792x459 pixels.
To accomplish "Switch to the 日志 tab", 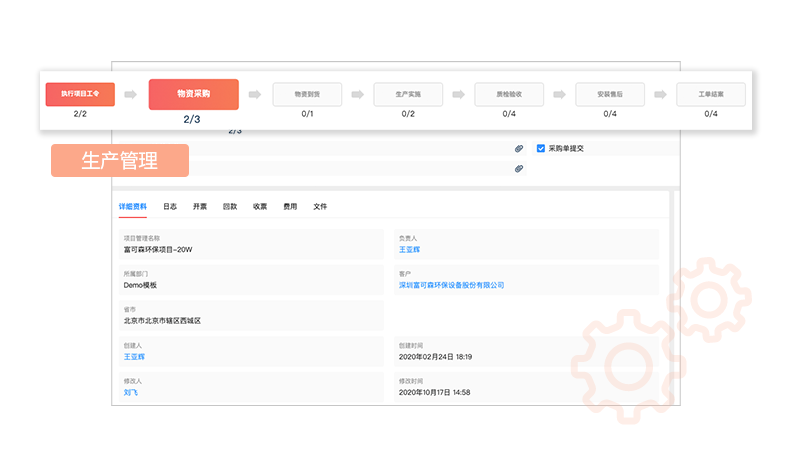I will pyautogui.click(x=170, y=207).
